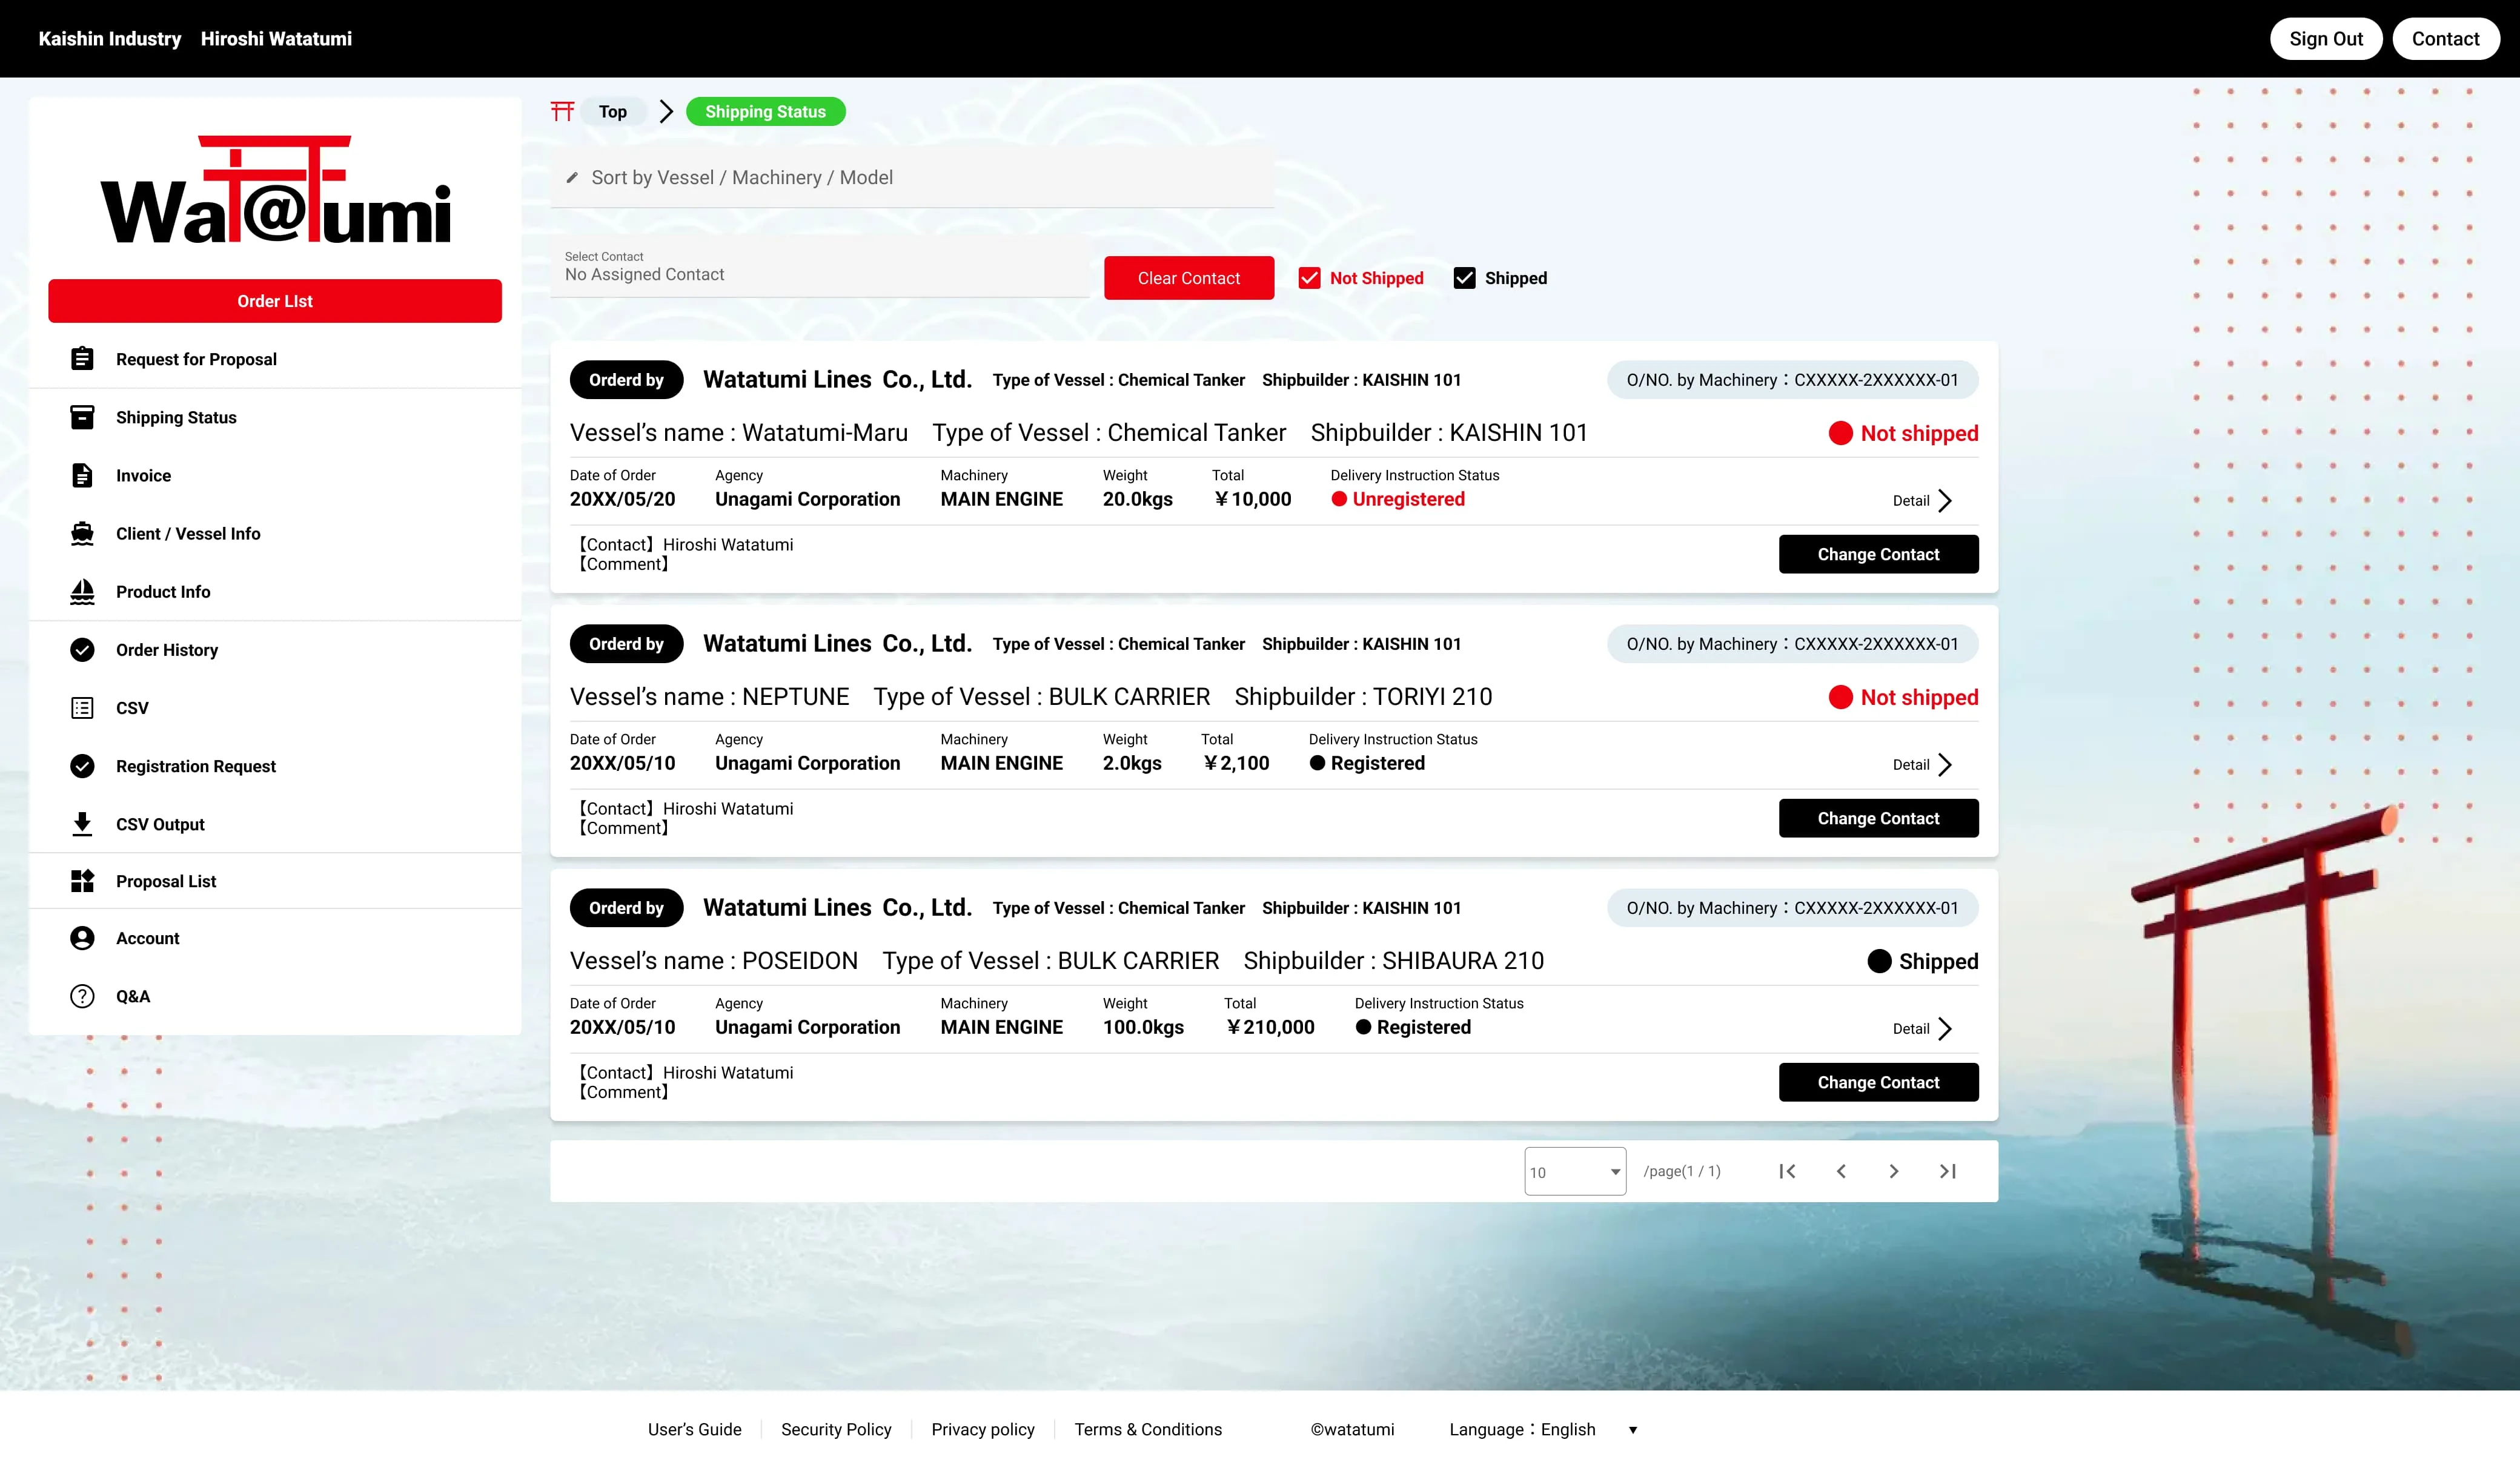Select the Shipping Status sidebar icon

pos(83,417)
